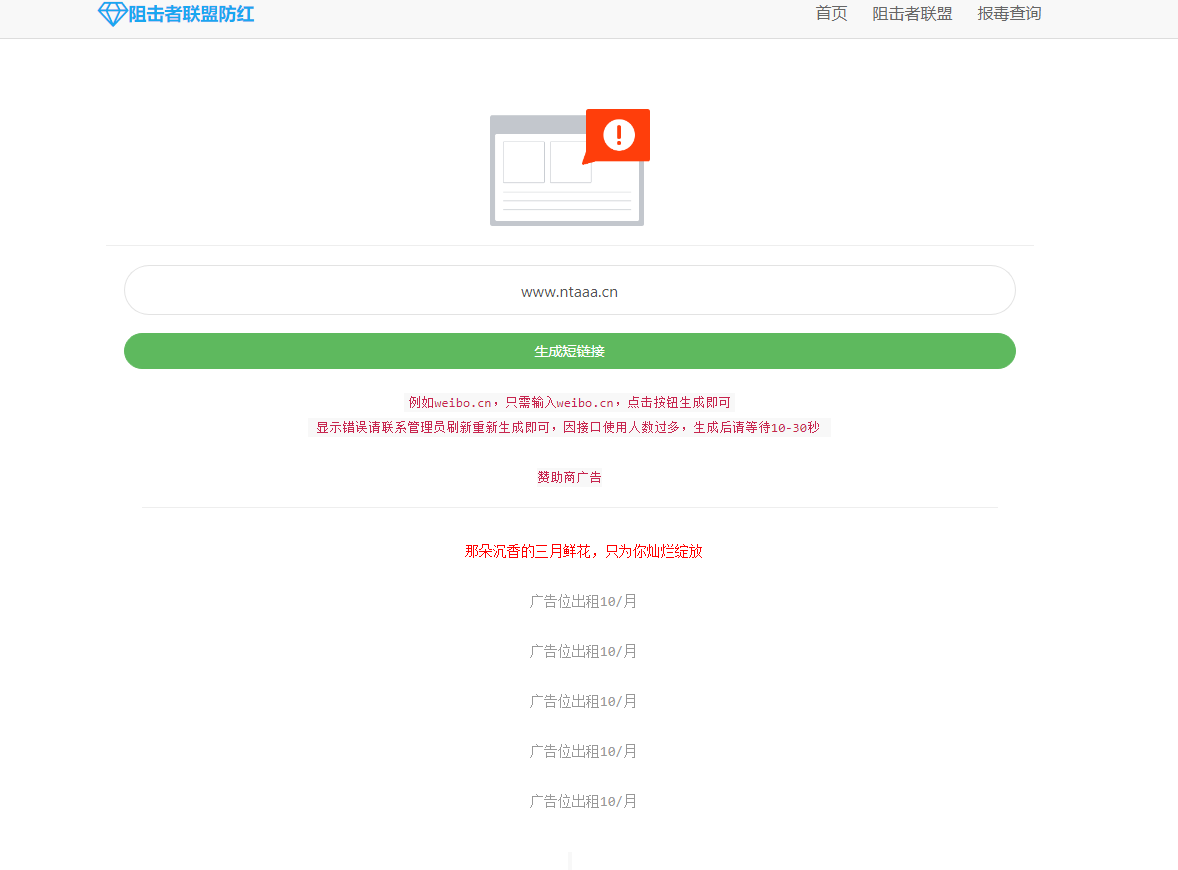Image resolution: width=1178 pixels, height=870 pixels.
Task: Click the left thumbnail box inside the illustration
Action: [x=523, y=162]
